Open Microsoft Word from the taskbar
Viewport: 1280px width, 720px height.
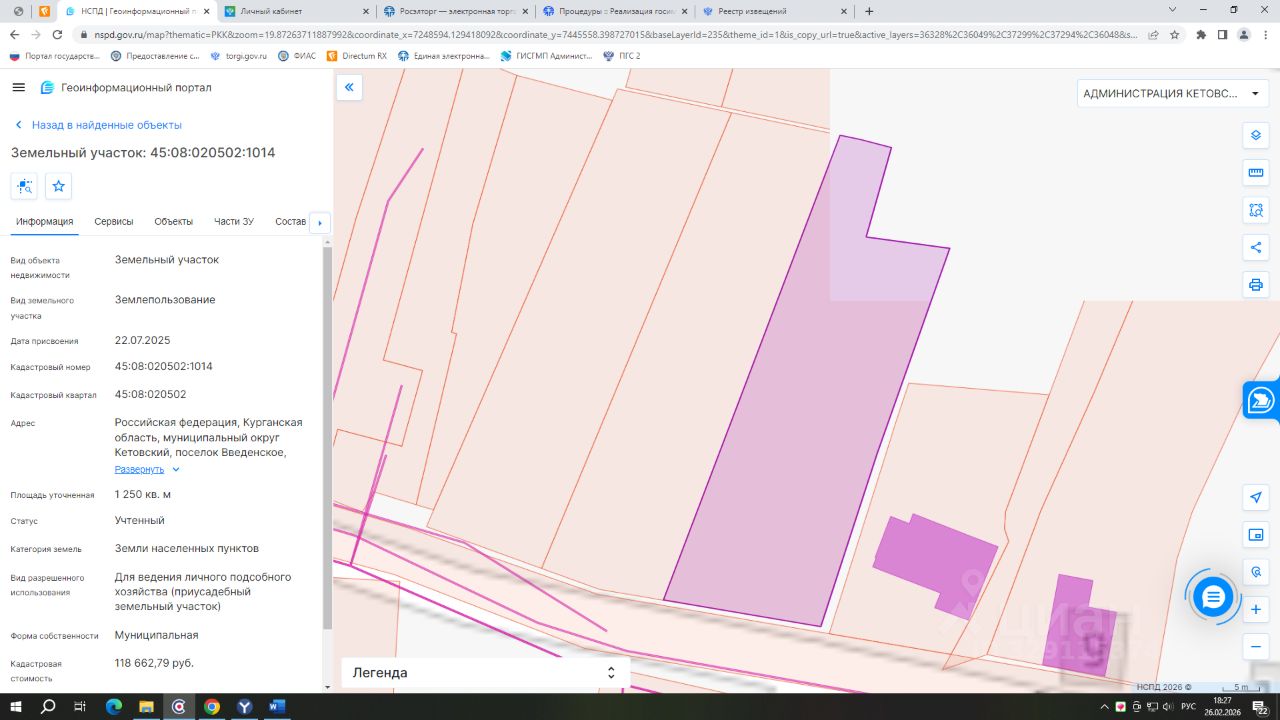[277, 707]
